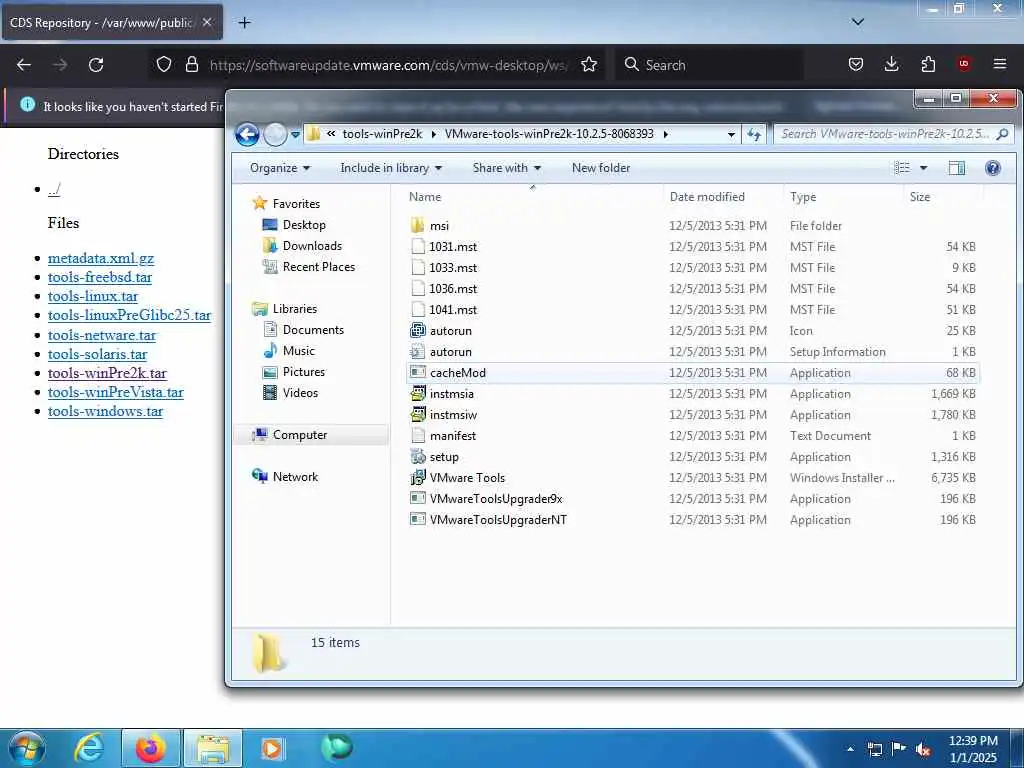The height and width of the screenshot is (768, 1024).
Task: Open the Firefox extensions puzzle icon
Action: tap(928, 64)
